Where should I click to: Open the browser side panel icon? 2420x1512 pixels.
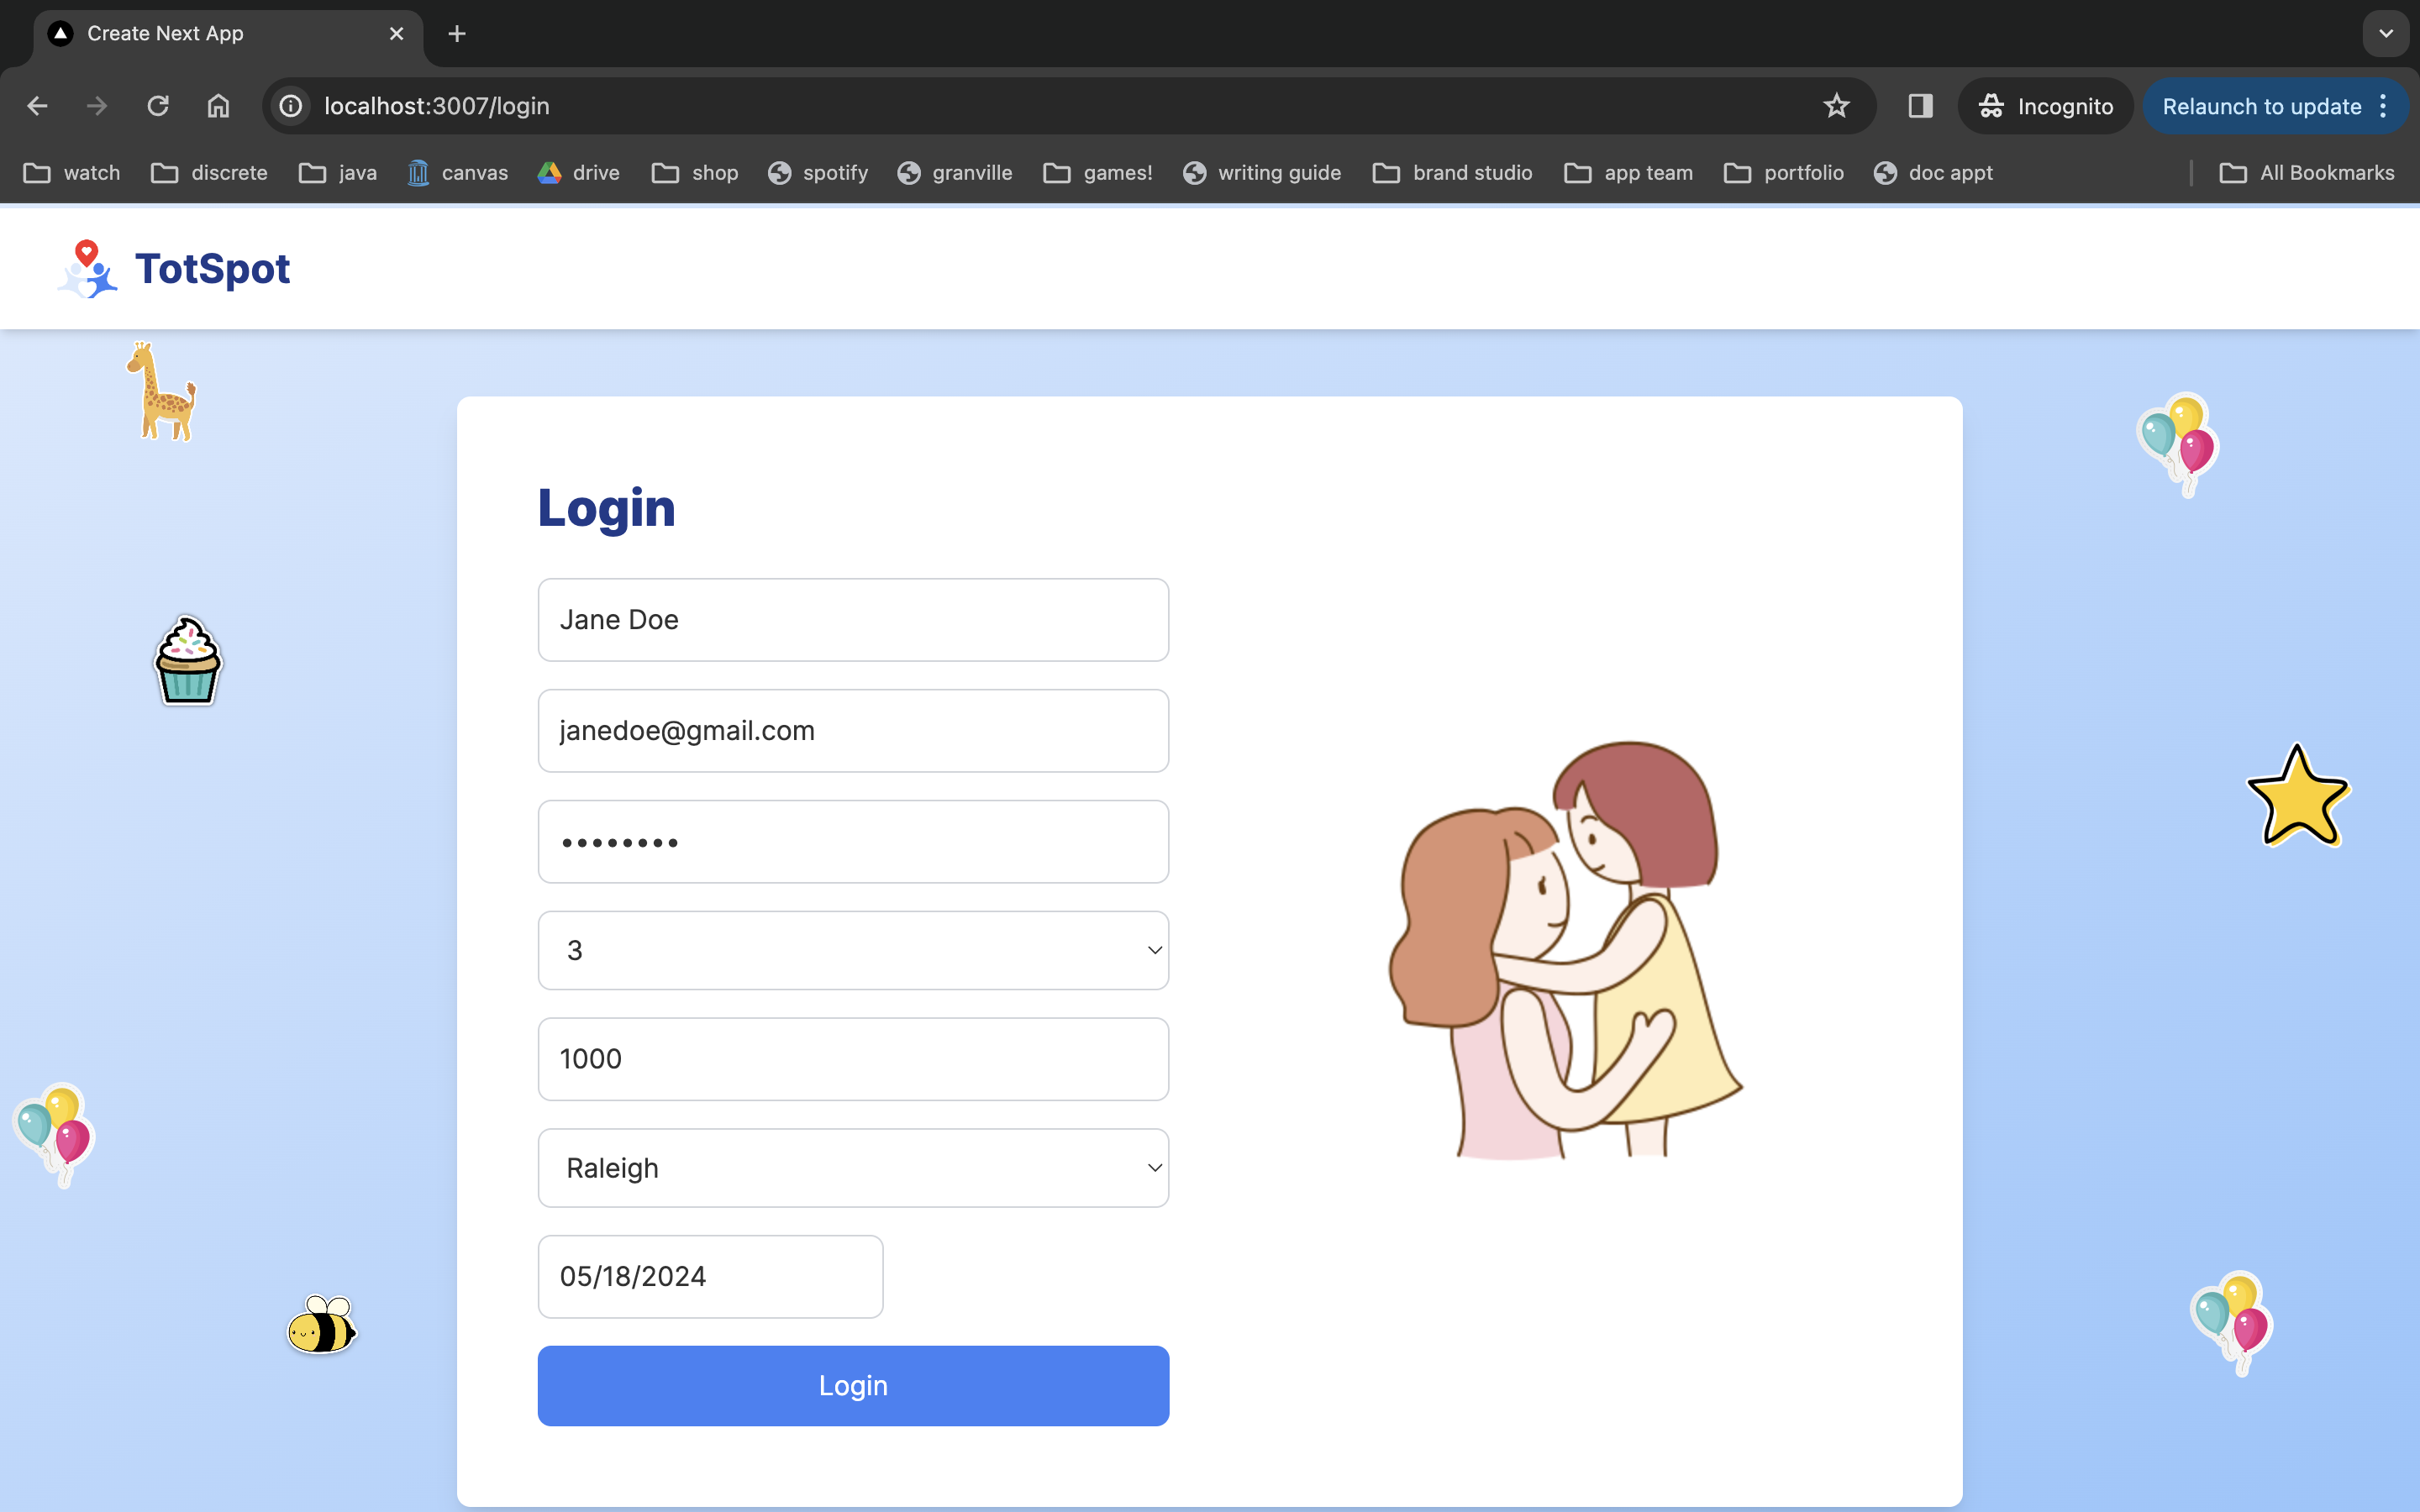point(1920,106)
